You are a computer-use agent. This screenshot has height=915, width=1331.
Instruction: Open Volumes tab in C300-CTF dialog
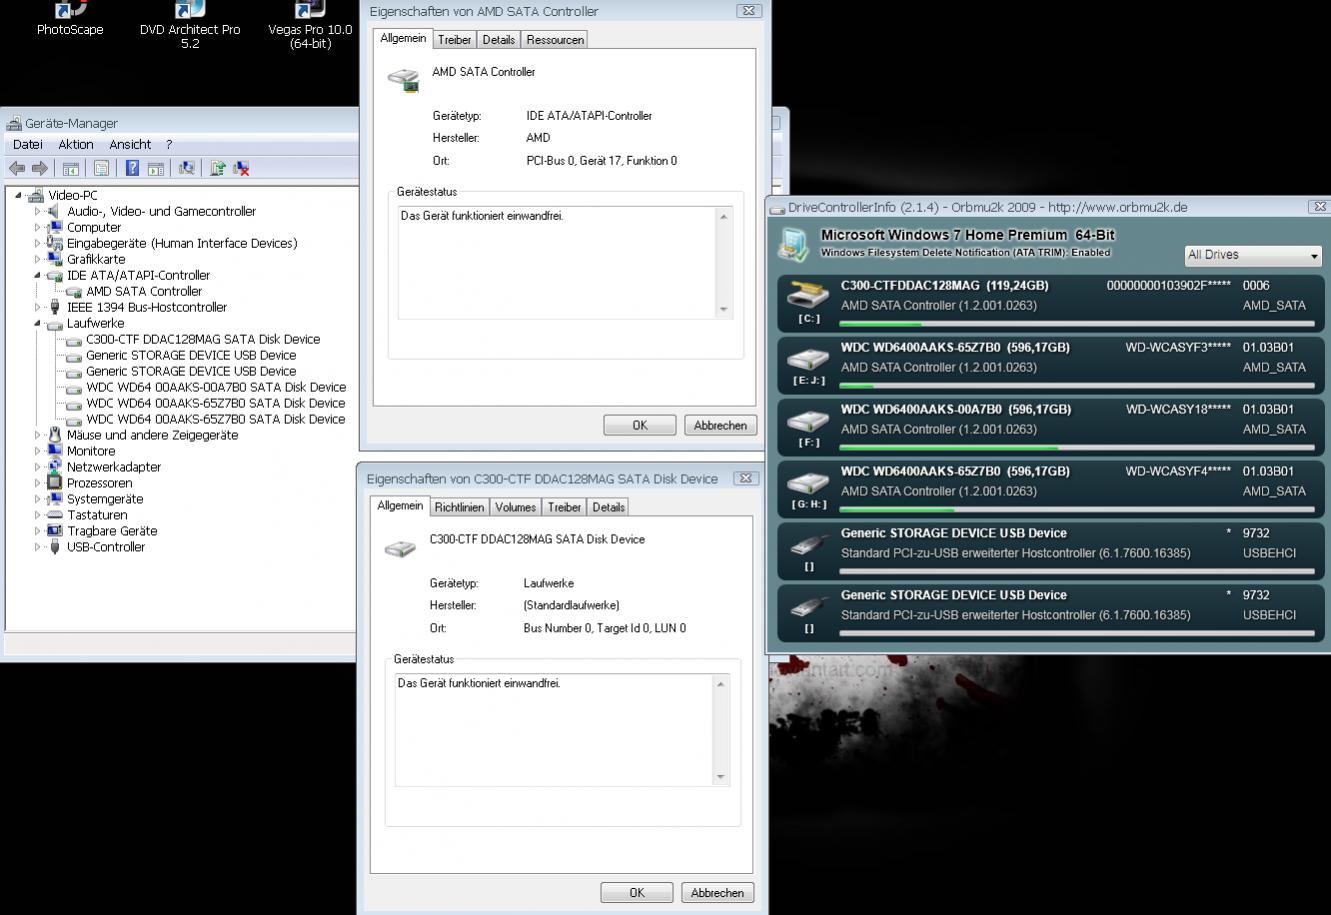point(516,507)
